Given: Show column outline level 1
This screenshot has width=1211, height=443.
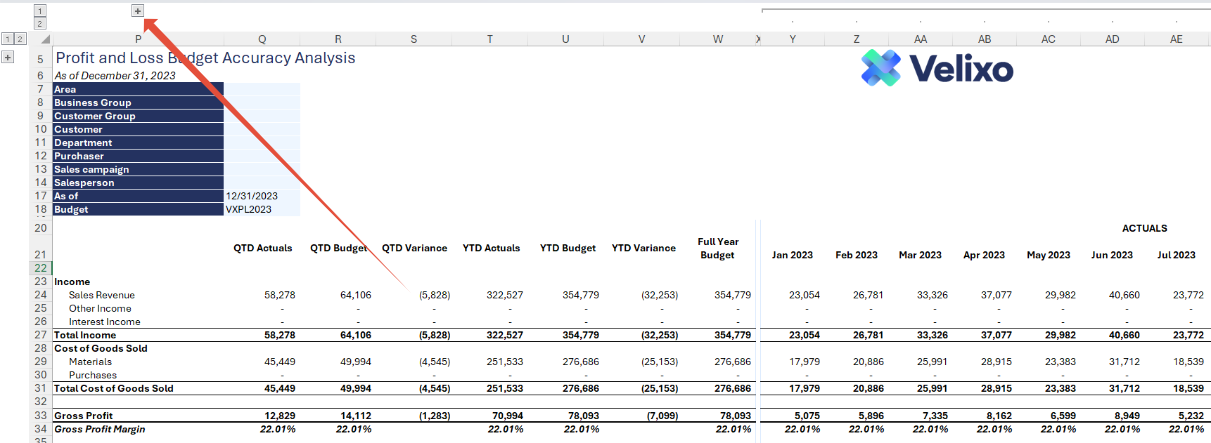Looking at the screenshot, I should tap(40, 9).
